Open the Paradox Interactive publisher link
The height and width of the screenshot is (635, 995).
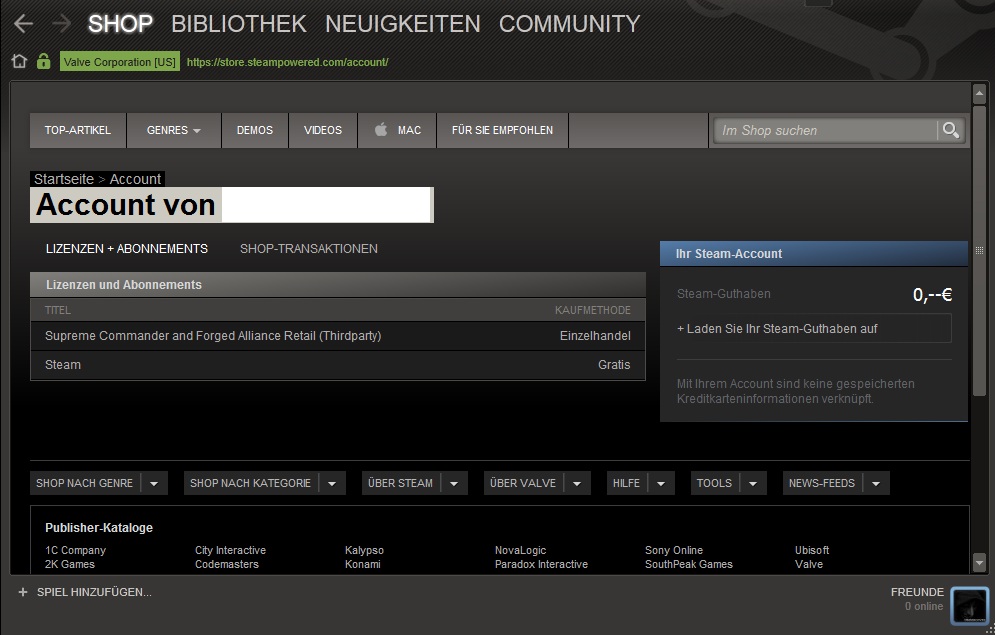[541, 564]
